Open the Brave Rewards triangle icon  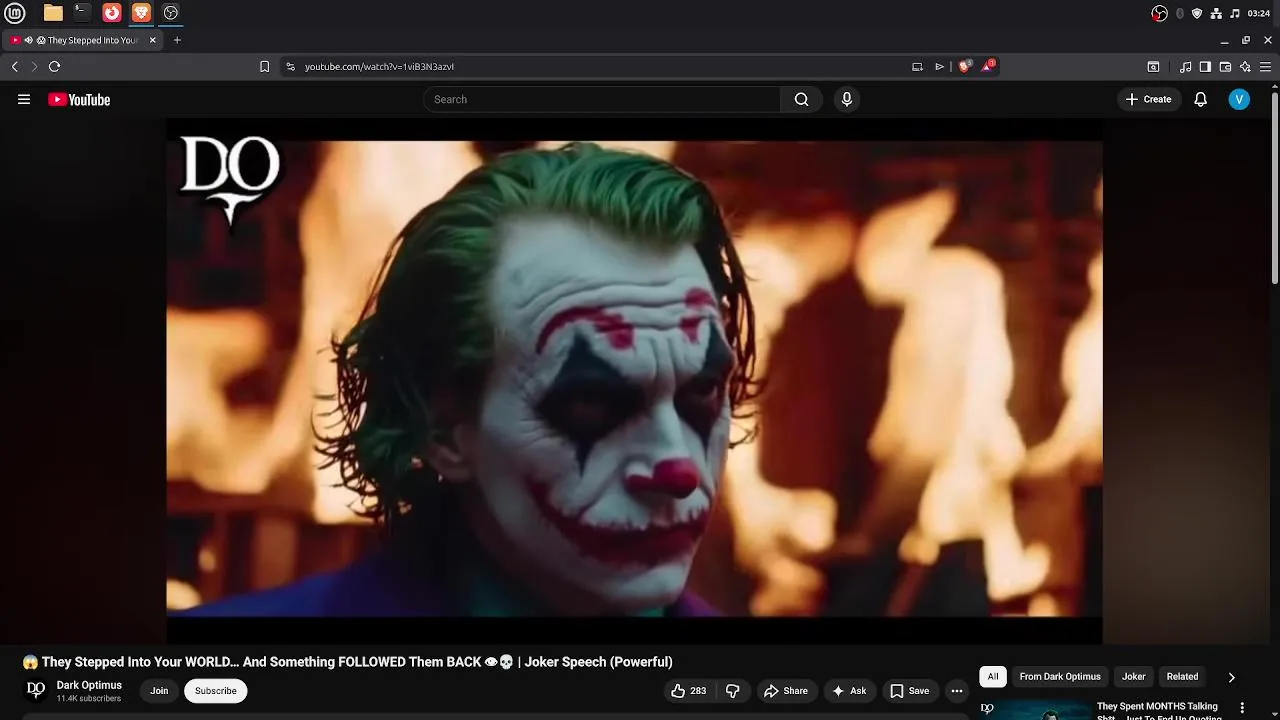pyautogui.click(x=988, y=66)
